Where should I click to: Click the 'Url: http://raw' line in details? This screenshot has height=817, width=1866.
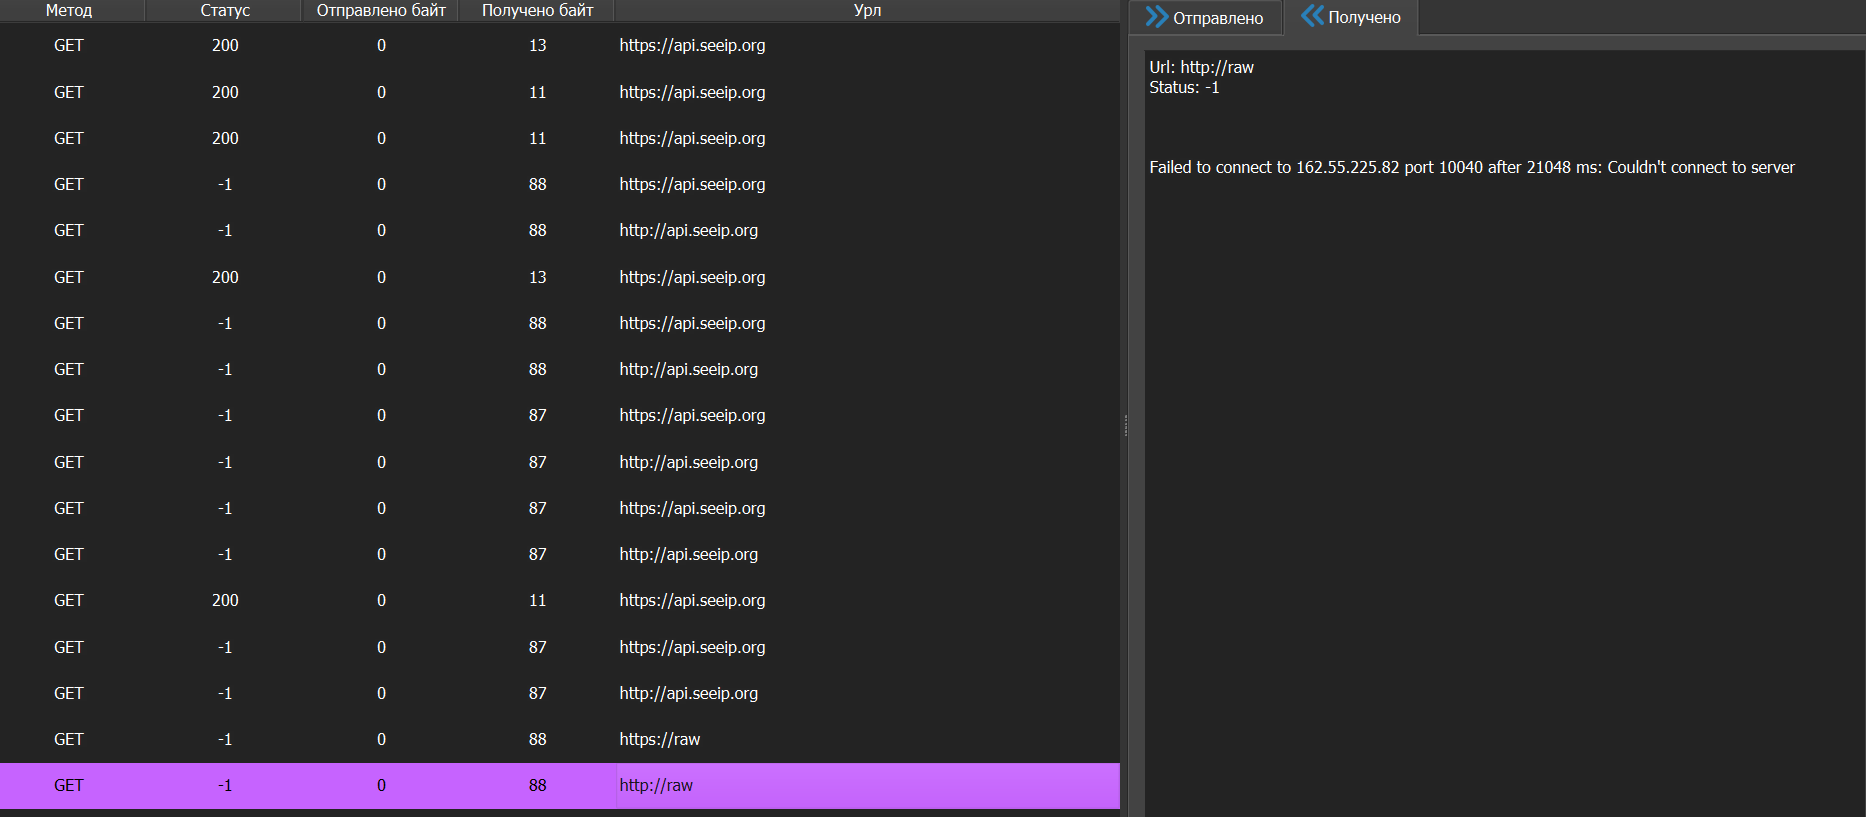tap(1201, 67)
